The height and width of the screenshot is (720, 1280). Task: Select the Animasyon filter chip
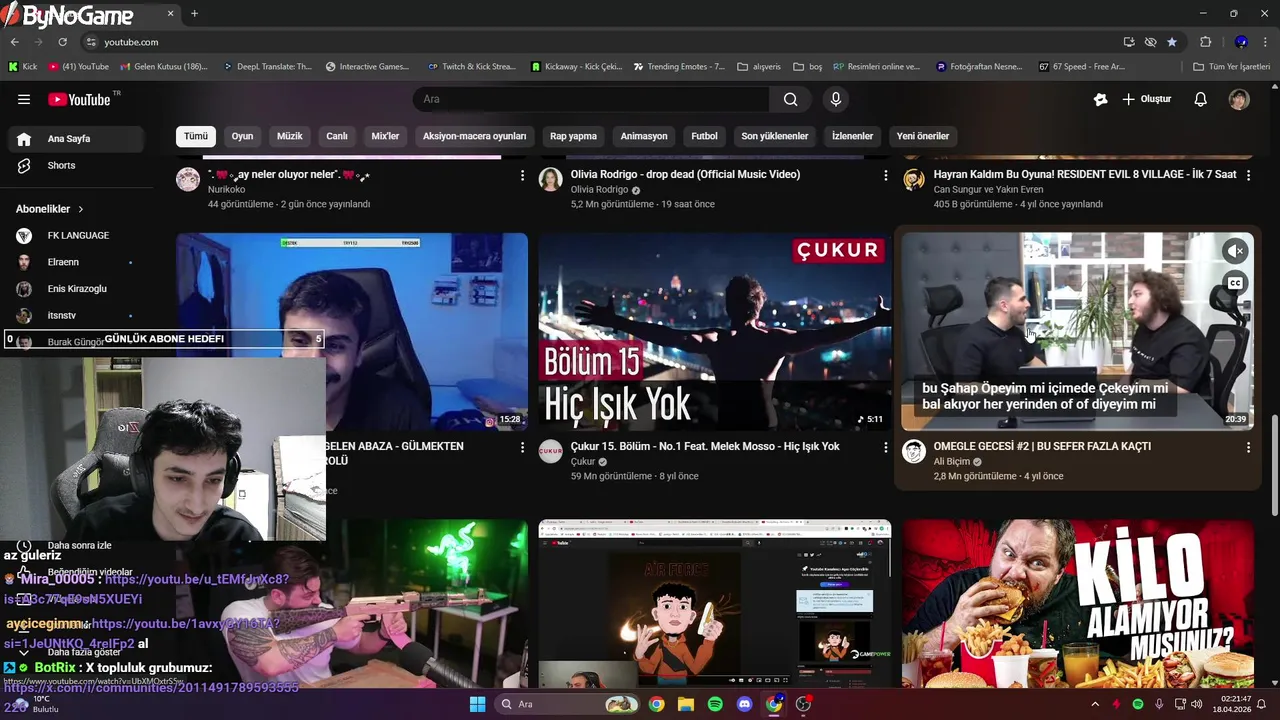click(644, 136)
